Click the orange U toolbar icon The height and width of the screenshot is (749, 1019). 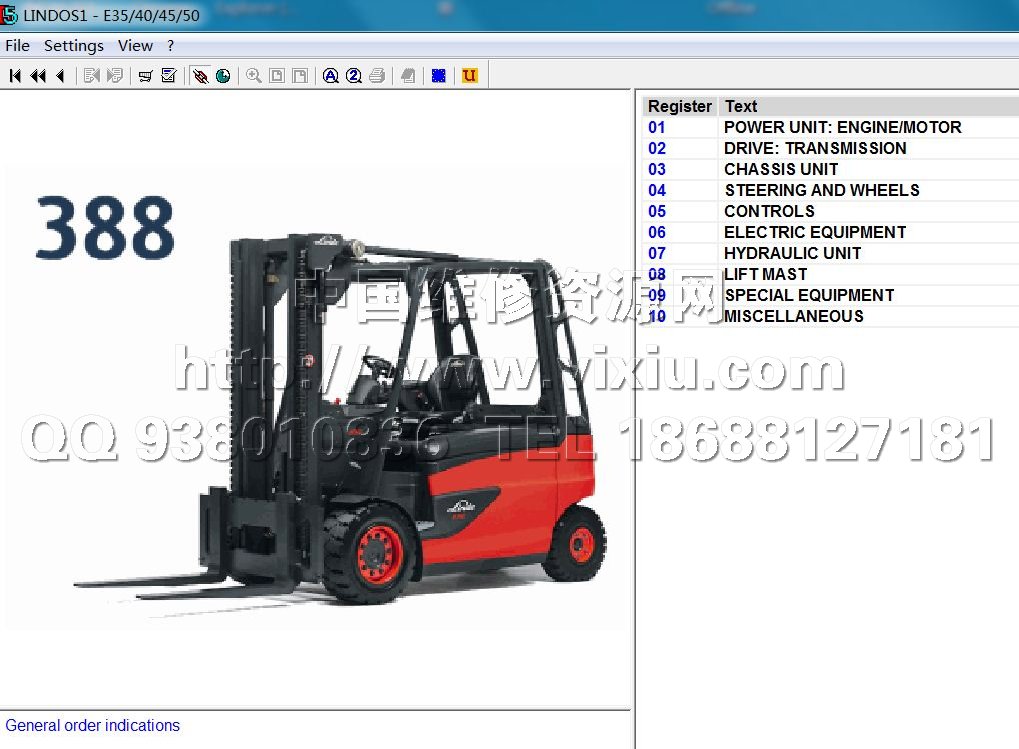tap(469, 76)
